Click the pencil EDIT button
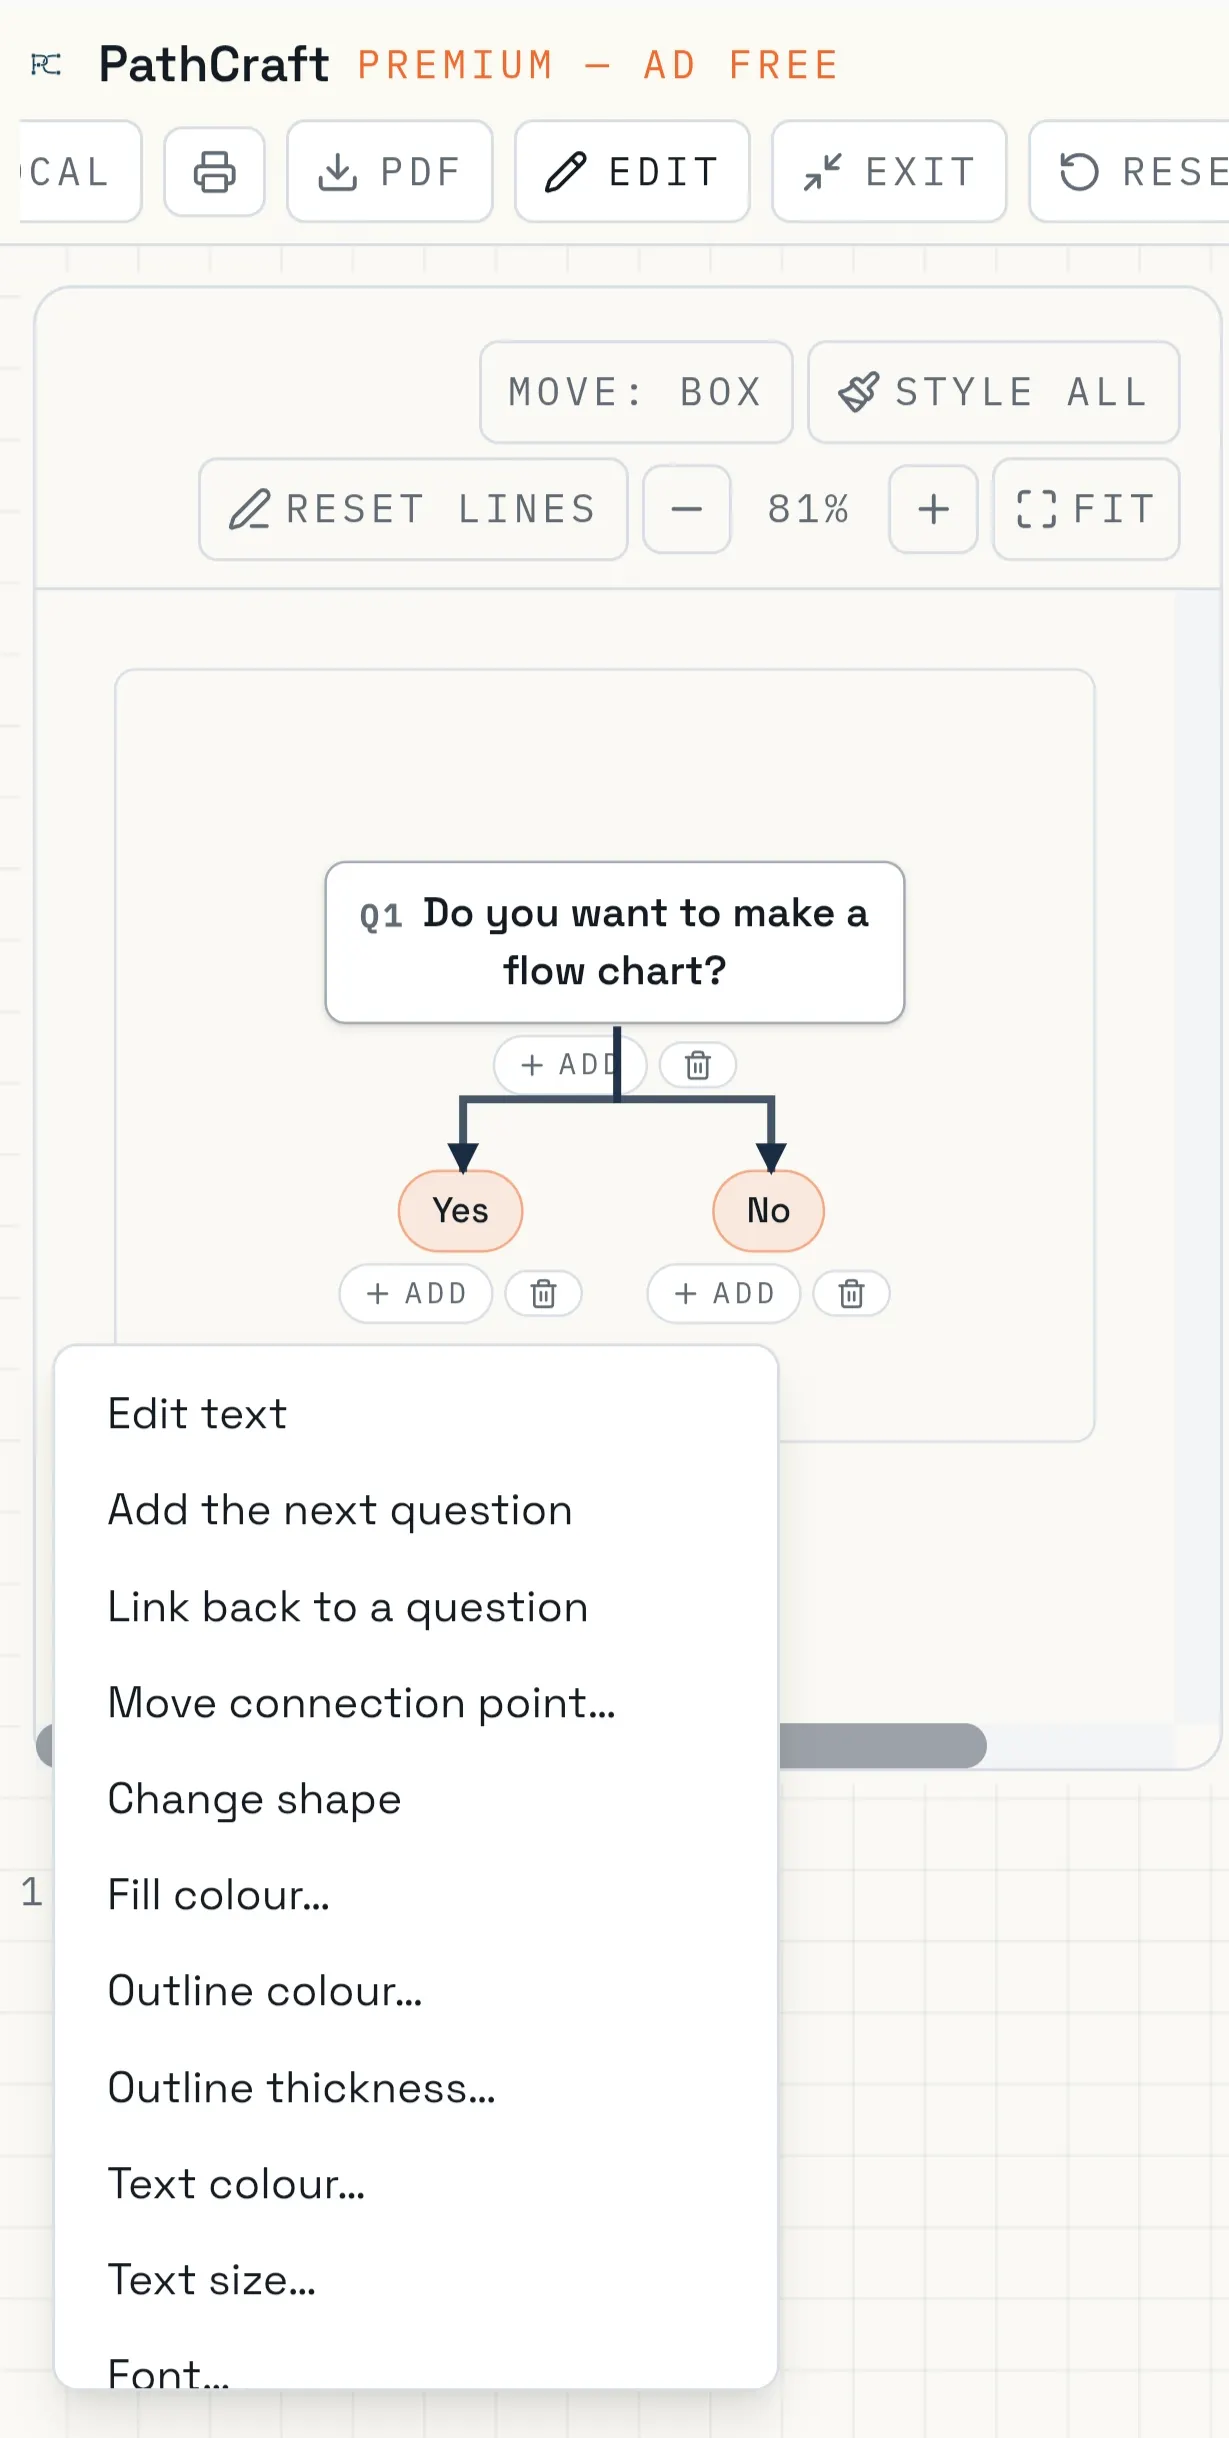 pyautogui.click(x=632, y=172)
